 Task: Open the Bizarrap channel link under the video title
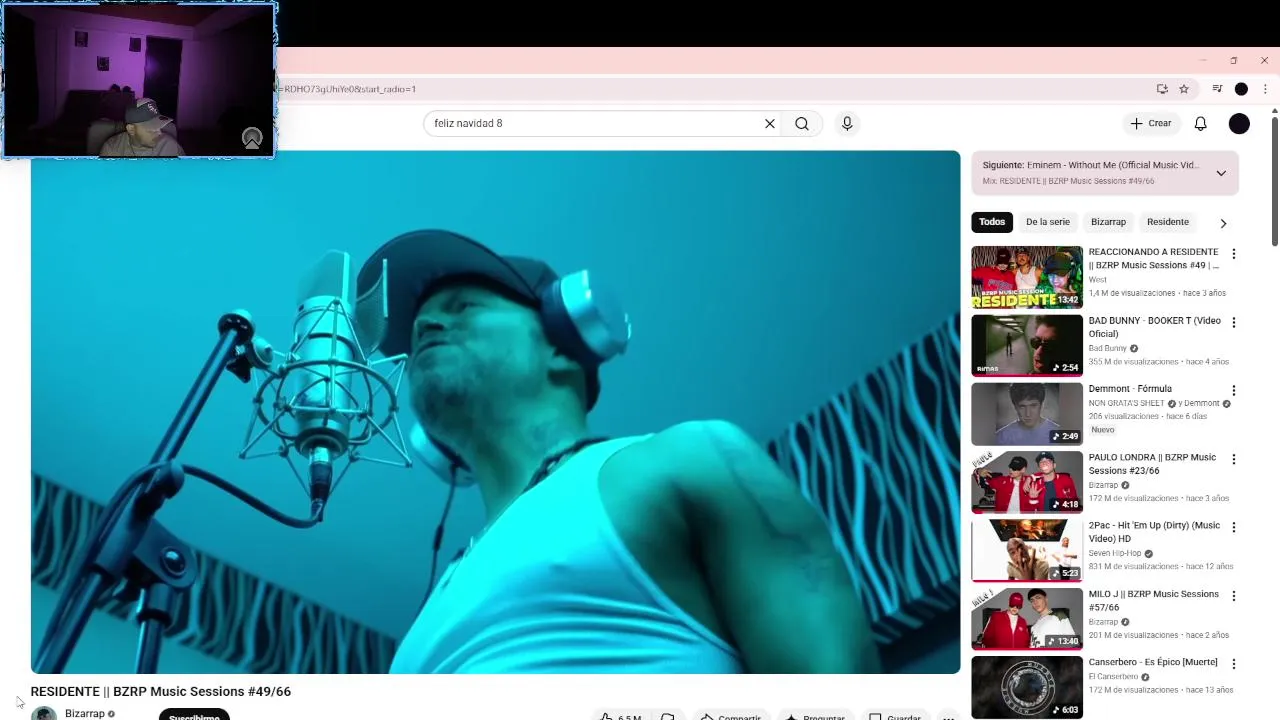point(85,713)
